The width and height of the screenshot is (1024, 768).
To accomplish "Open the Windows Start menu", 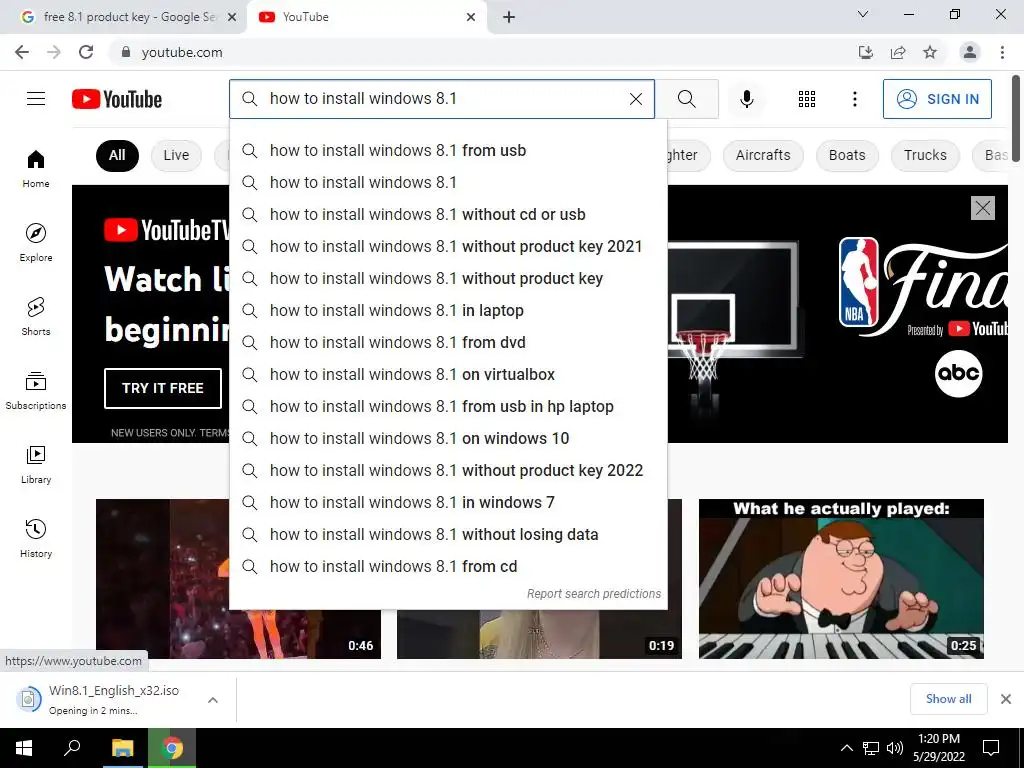I will [24, 748].
